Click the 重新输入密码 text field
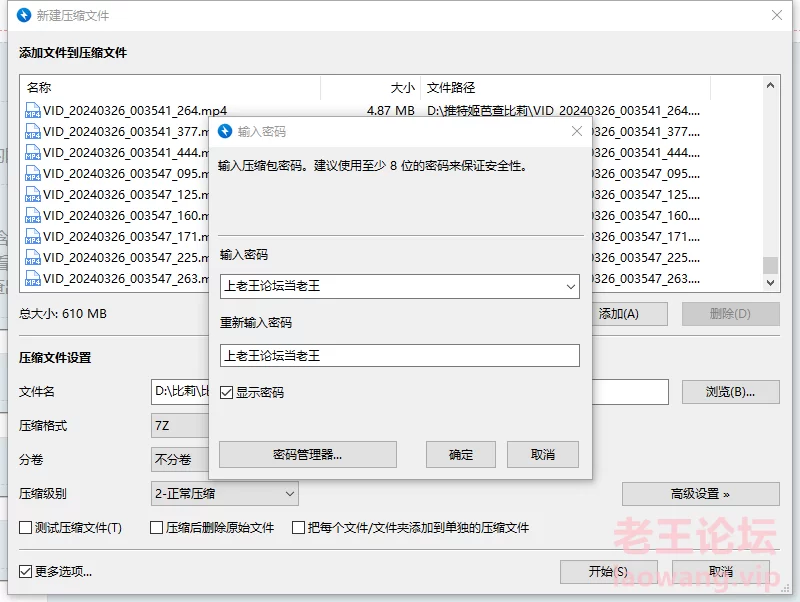Viewport: 800px width, 602px height. (400, 355)
